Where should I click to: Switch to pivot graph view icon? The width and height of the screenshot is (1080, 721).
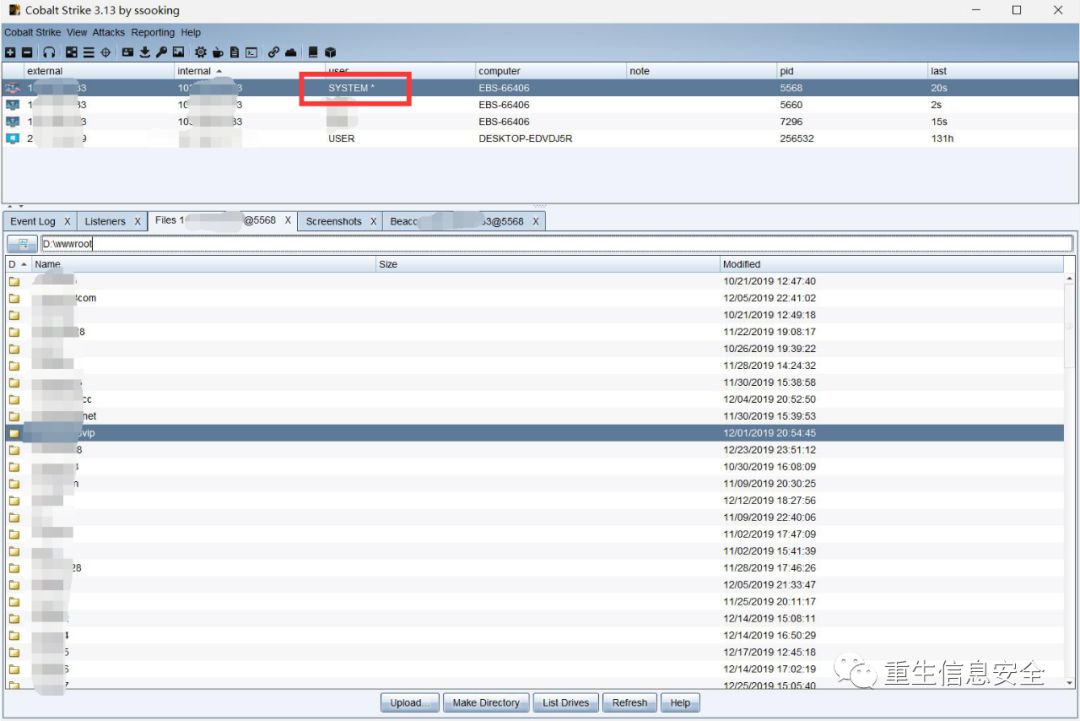pos(72,52)
